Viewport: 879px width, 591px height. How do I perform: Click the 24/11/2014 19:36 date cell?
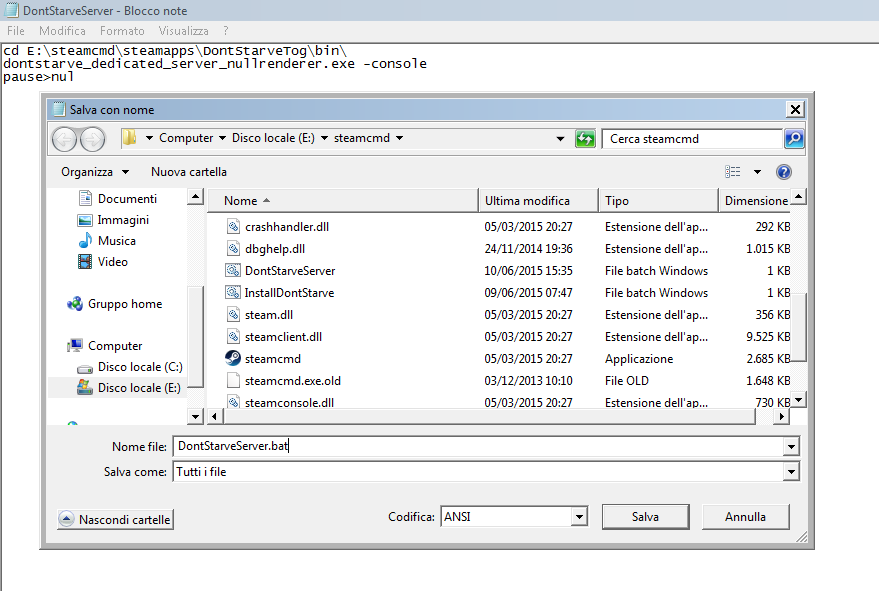[528, 248]
